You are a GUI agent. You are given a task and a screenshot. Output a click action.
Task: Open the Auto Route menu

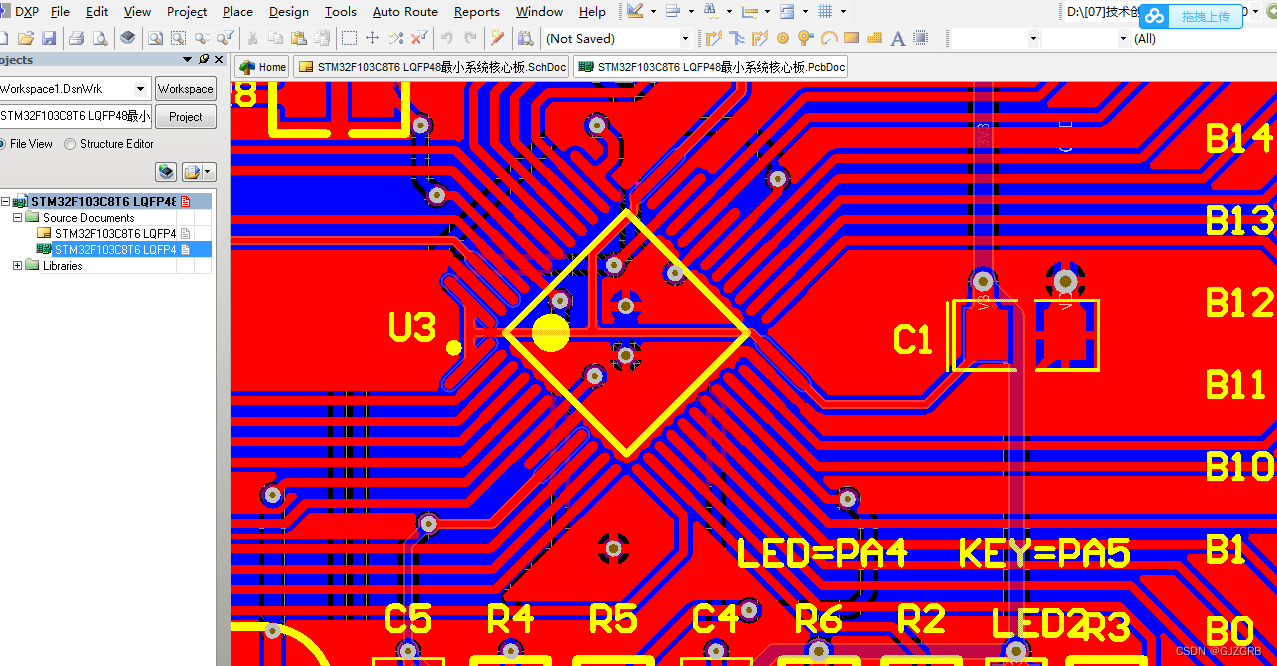pyautogui.click(x=404, y=11)
